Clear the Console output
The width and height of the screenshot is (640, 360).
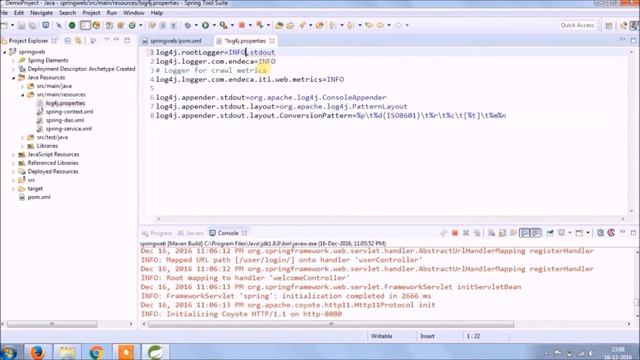click(491, 233)
